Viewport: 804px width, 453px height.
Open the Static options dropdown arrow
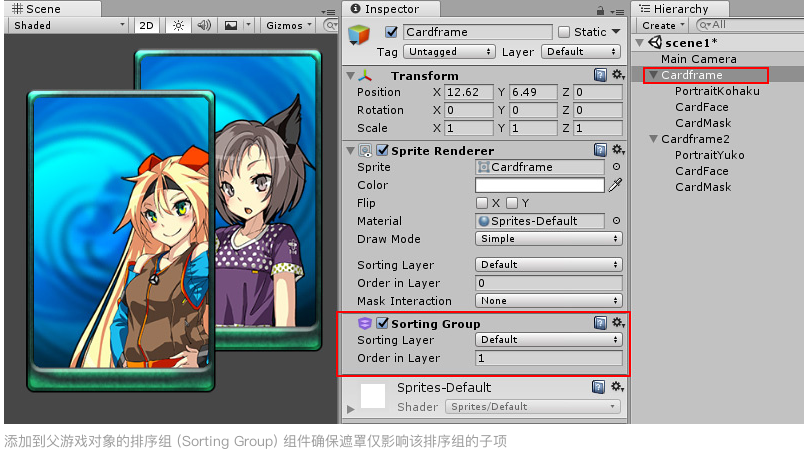coord(616,32)
